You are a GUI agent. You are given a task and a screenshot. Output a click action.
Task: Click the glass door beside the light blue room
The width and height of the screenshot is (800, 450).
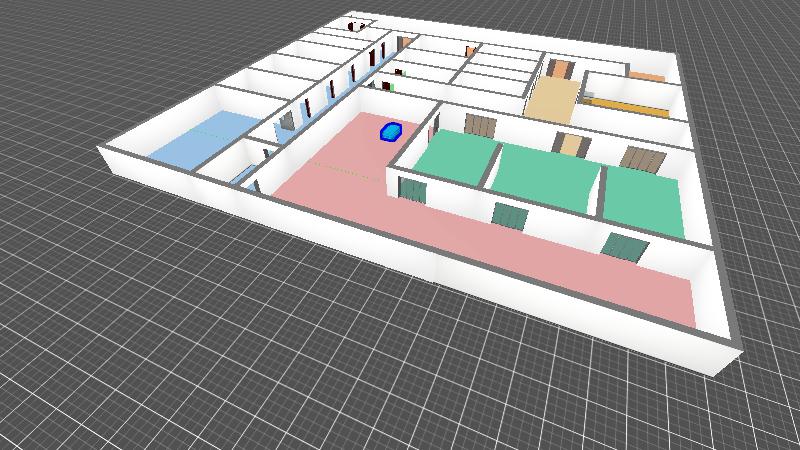(286, 123)
